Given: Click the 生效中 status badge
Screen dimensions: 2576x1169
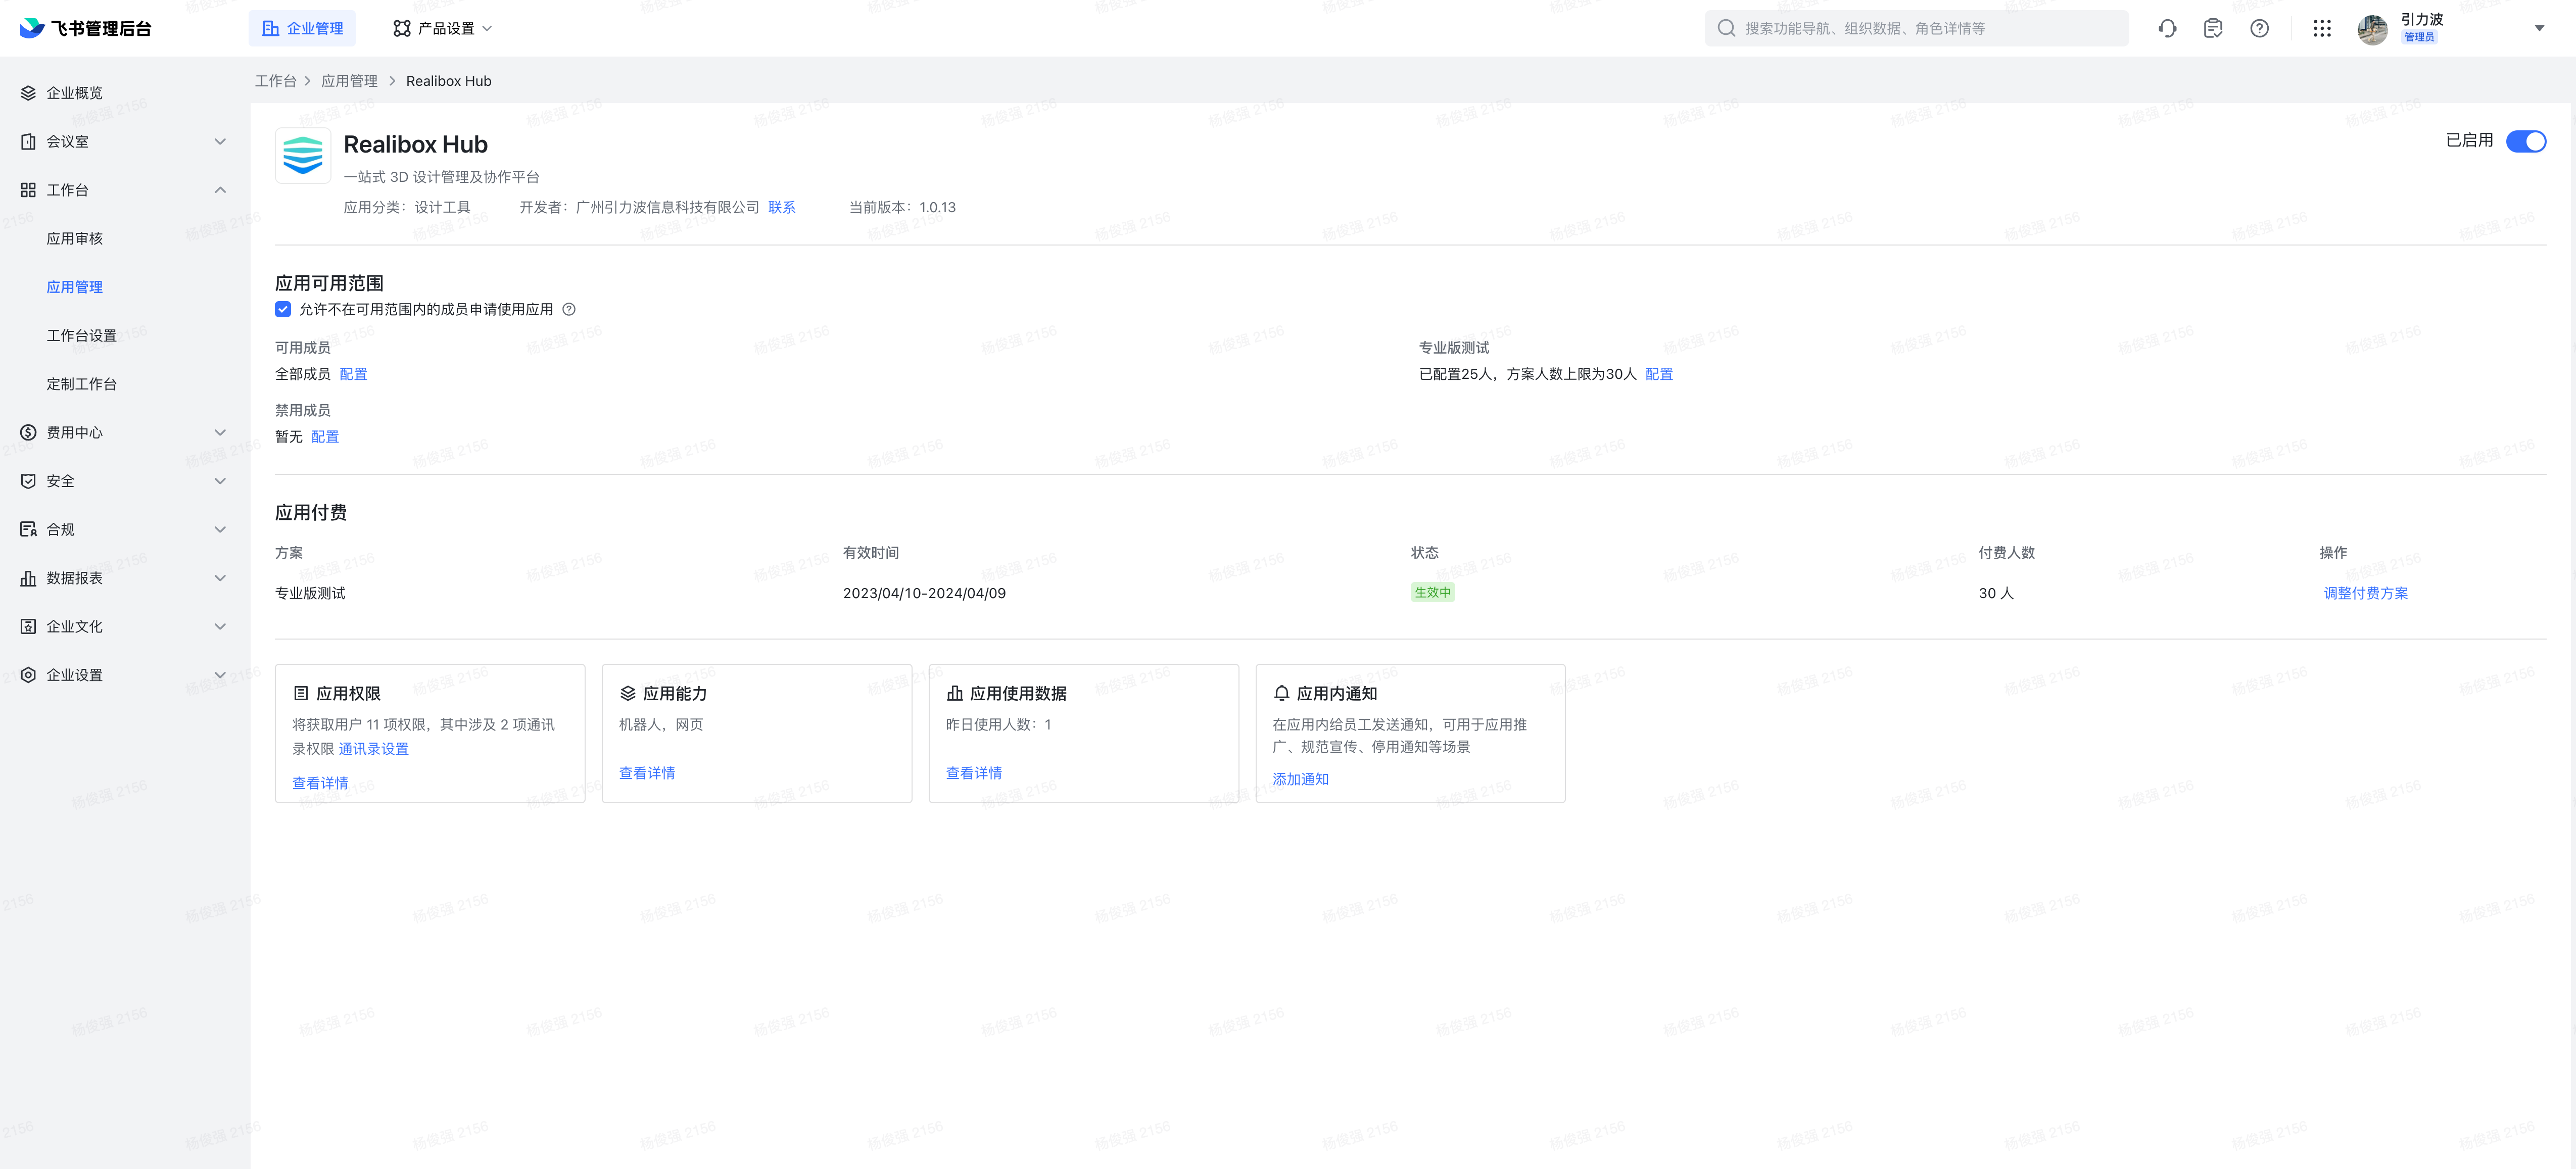Looking at the screenshot, I should coord(1433,592).
